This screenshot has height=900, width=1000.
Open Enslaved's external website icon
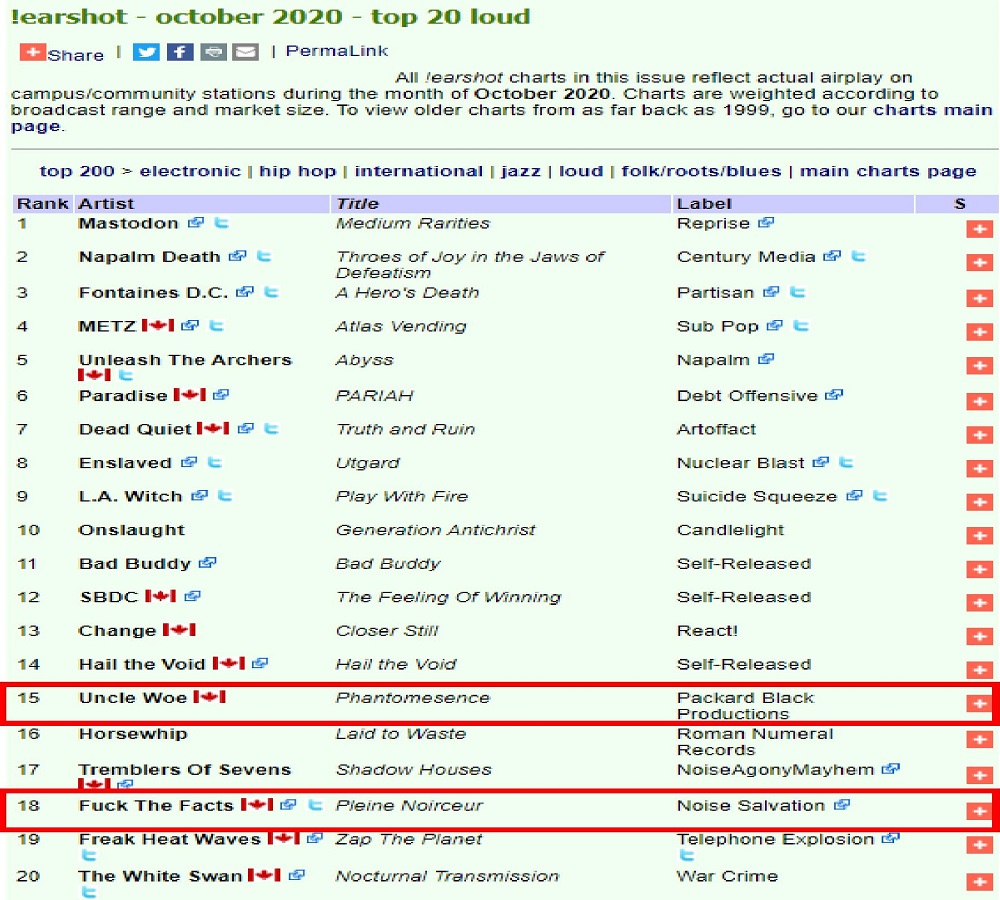(x=190, y=463)
